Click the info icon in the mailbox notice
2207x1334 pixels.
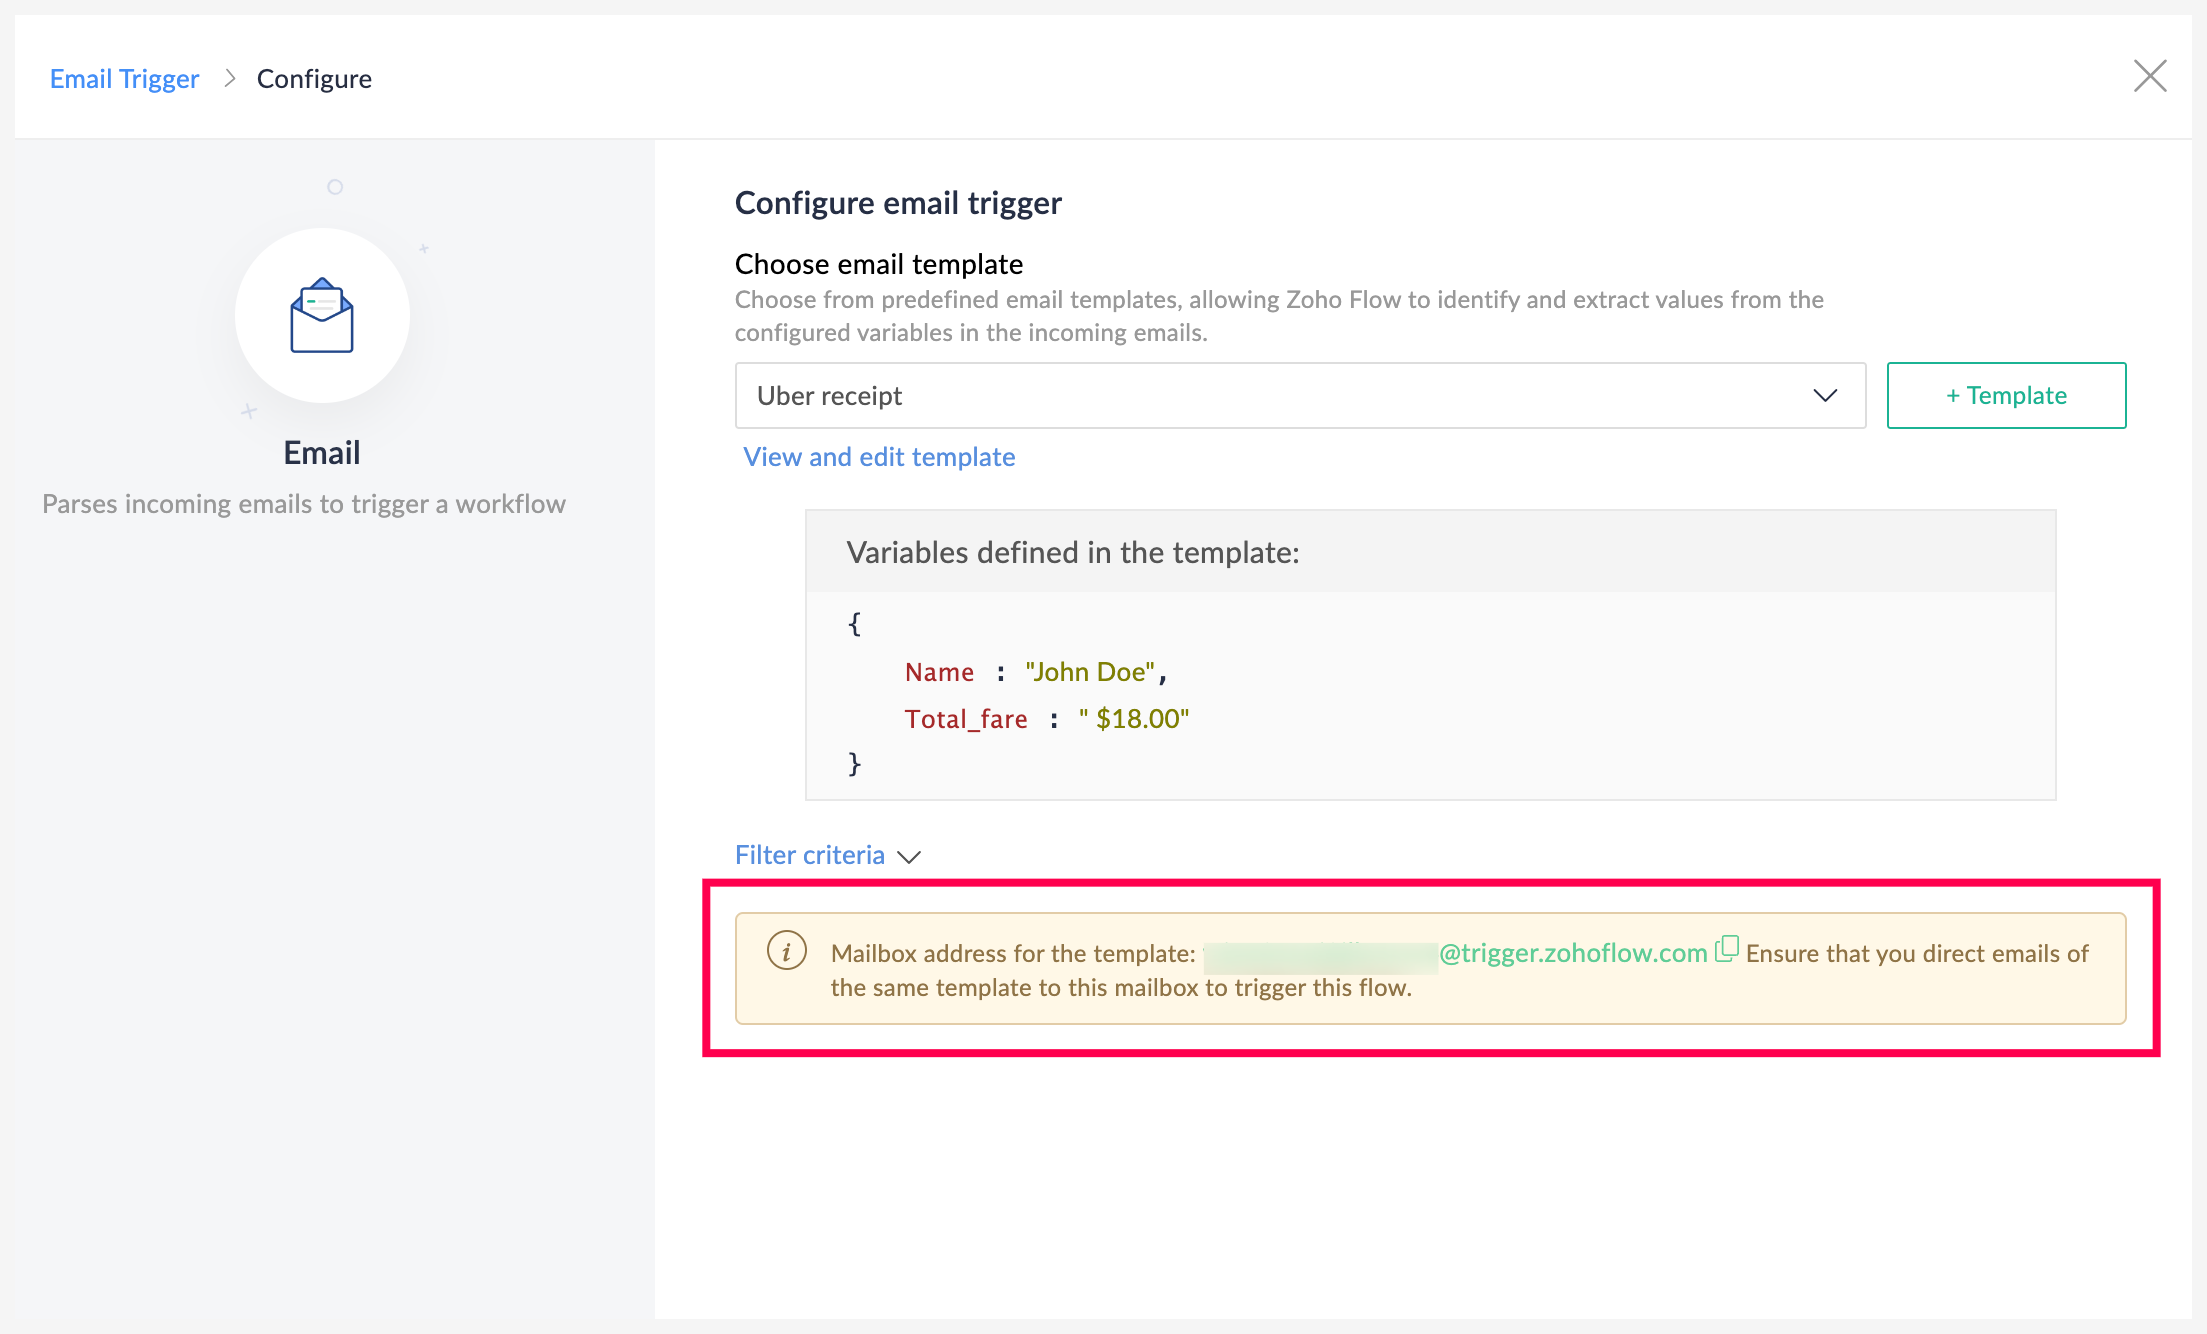tap(787, 951)
